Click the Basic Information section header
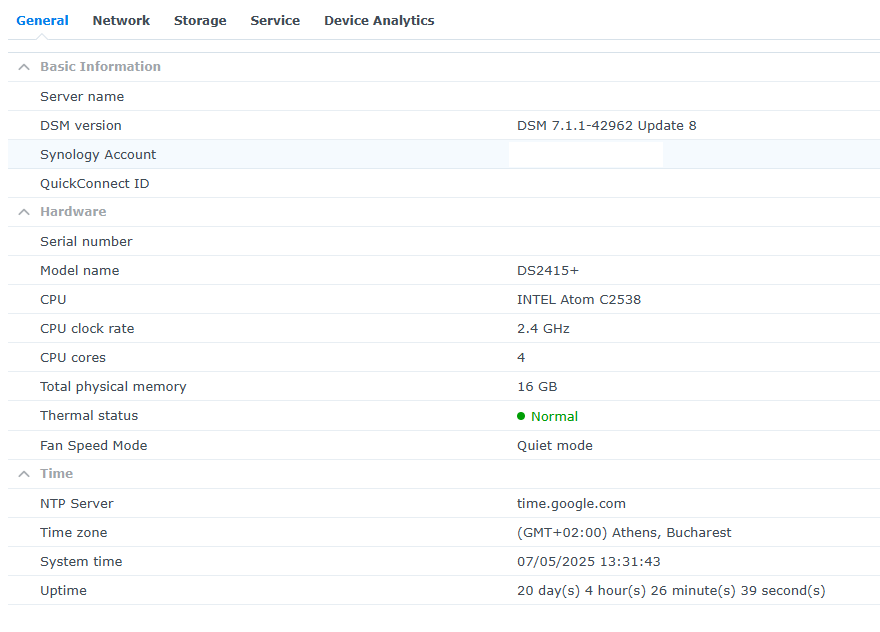Screen dimensions: 880x632 click(100, 67)
